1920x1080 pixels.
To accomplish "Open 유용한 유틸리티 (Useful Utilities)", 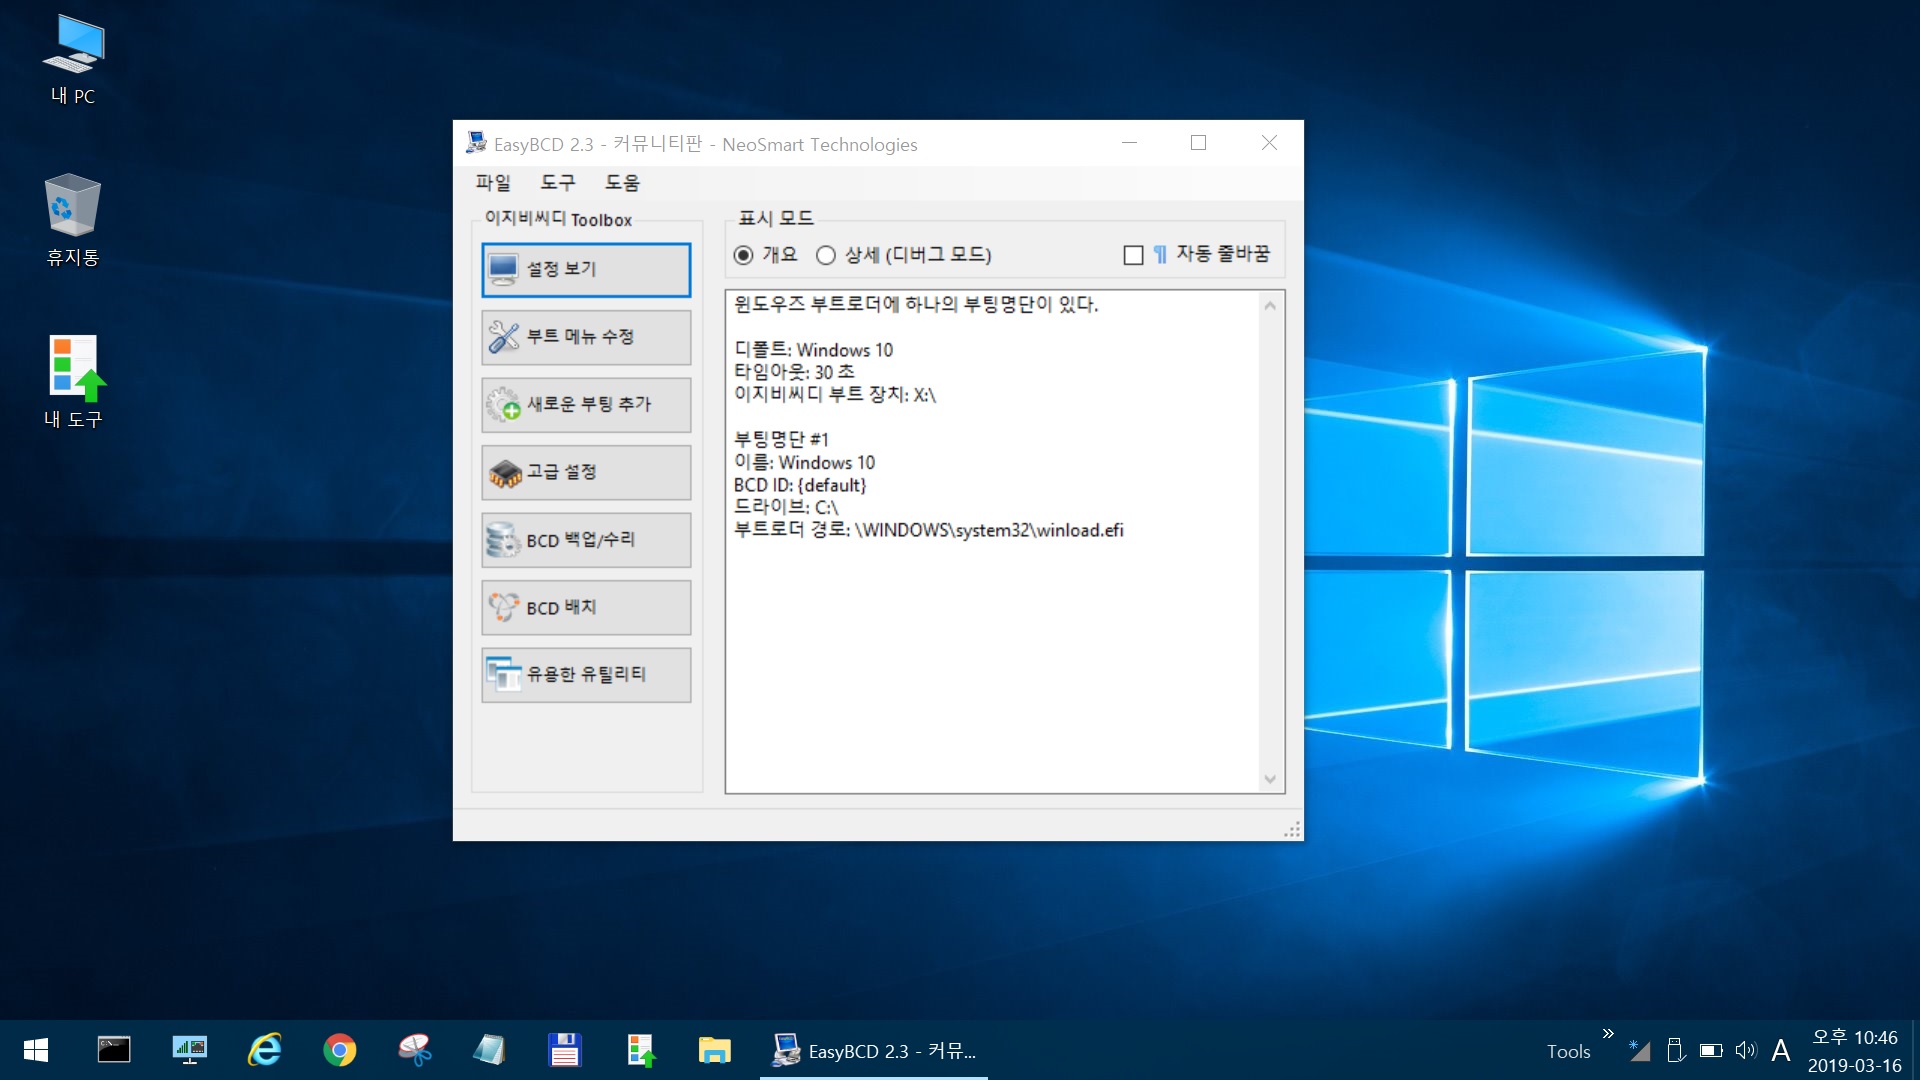I will point(586,675).
